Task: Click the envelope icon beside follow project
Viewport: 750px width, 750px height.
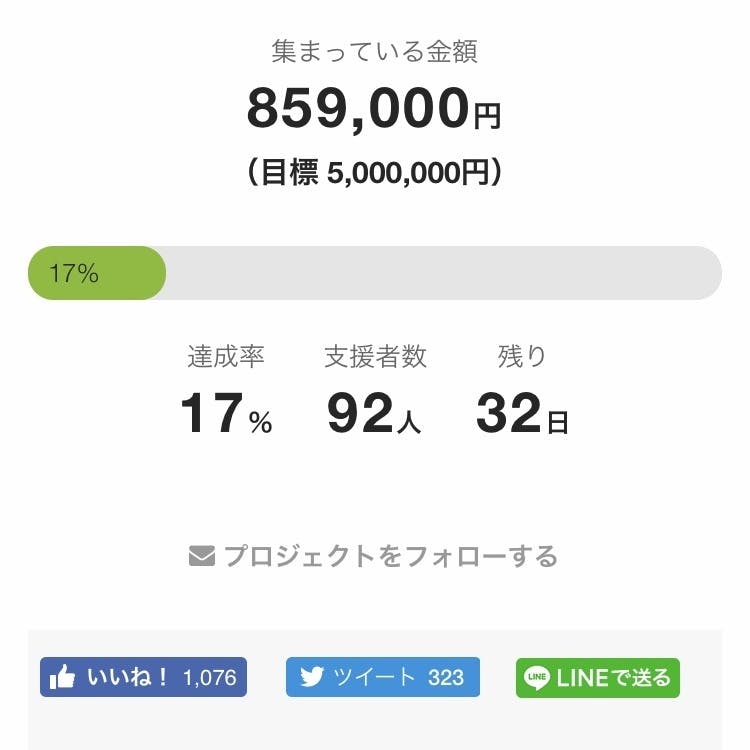Action: (x=201, y=556)
